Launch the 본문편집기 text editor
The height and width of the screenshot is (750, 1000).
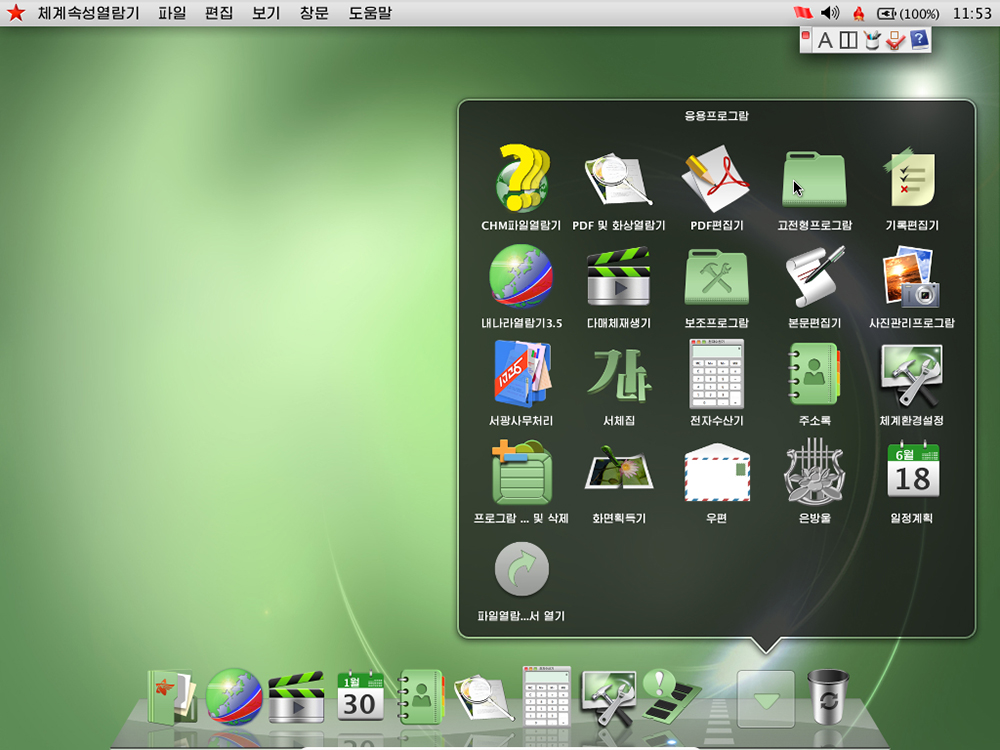[814, 276]
